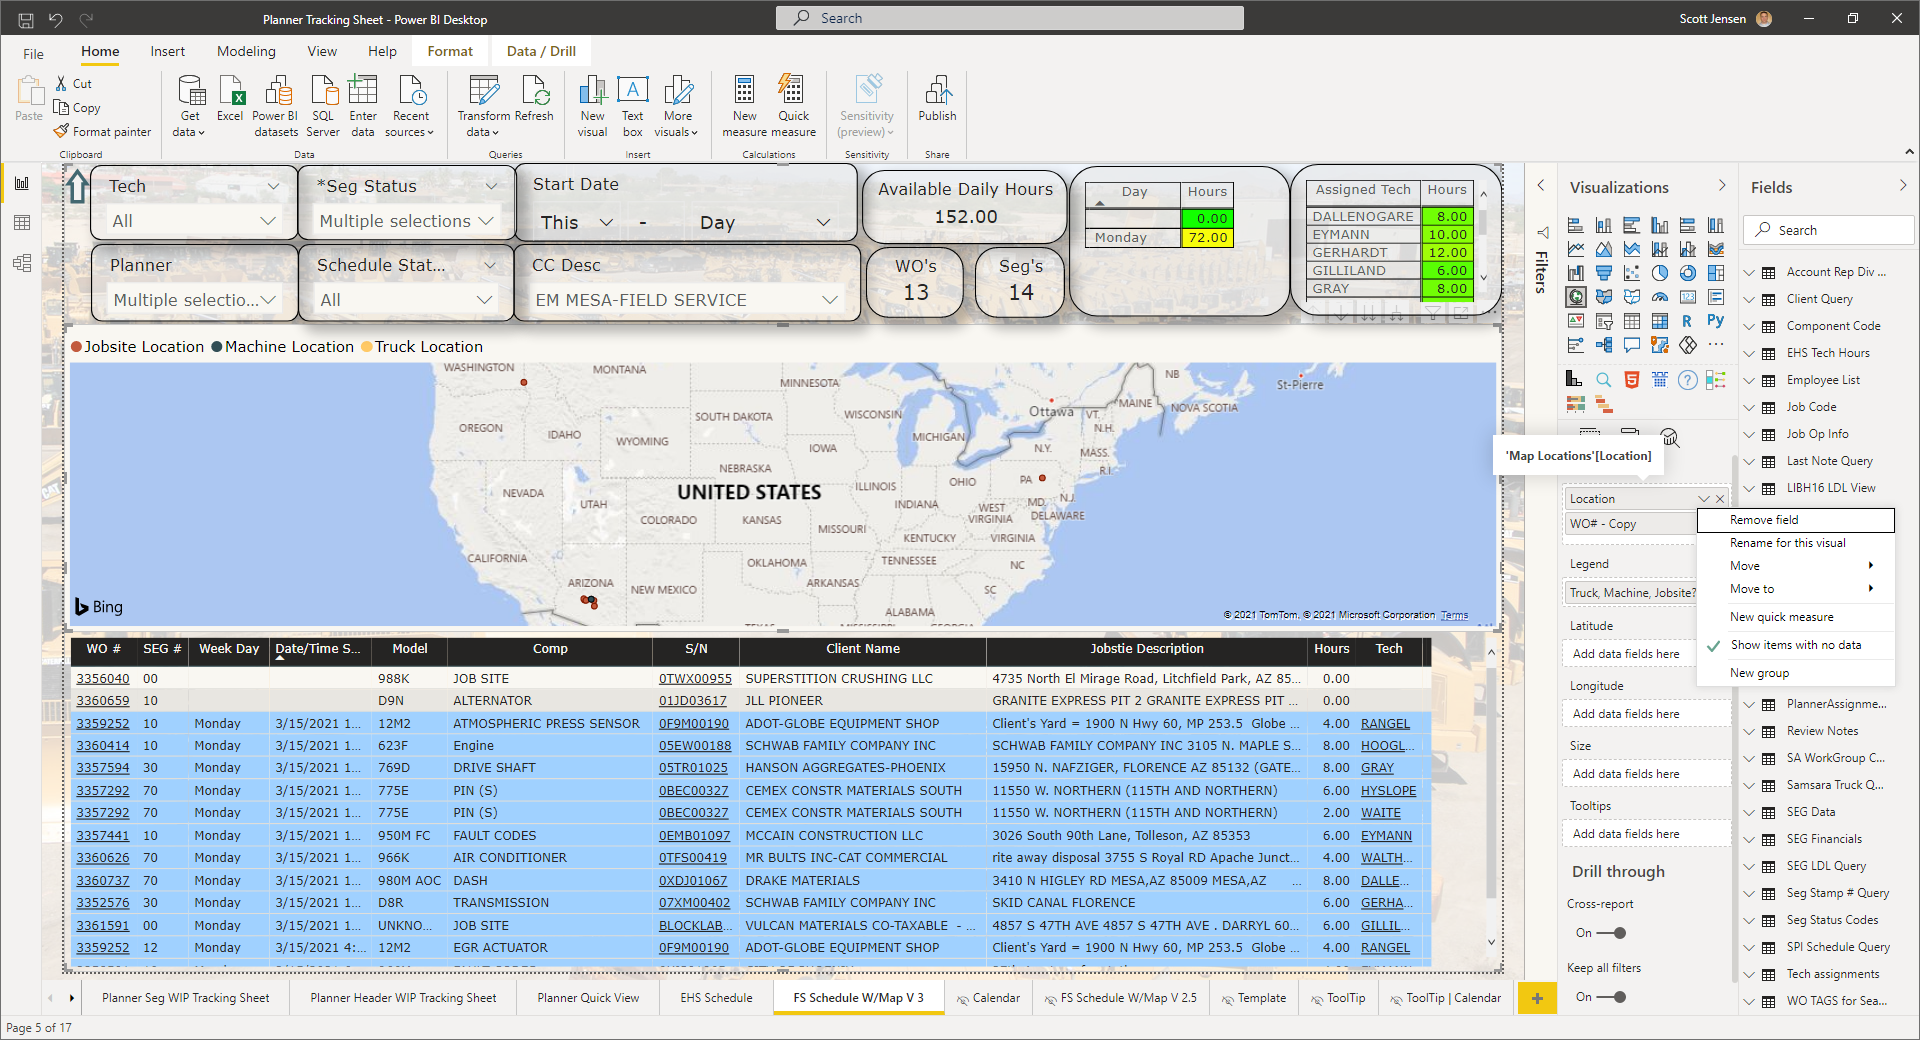Open the Schedule Status All dropdown

(405, 300)
